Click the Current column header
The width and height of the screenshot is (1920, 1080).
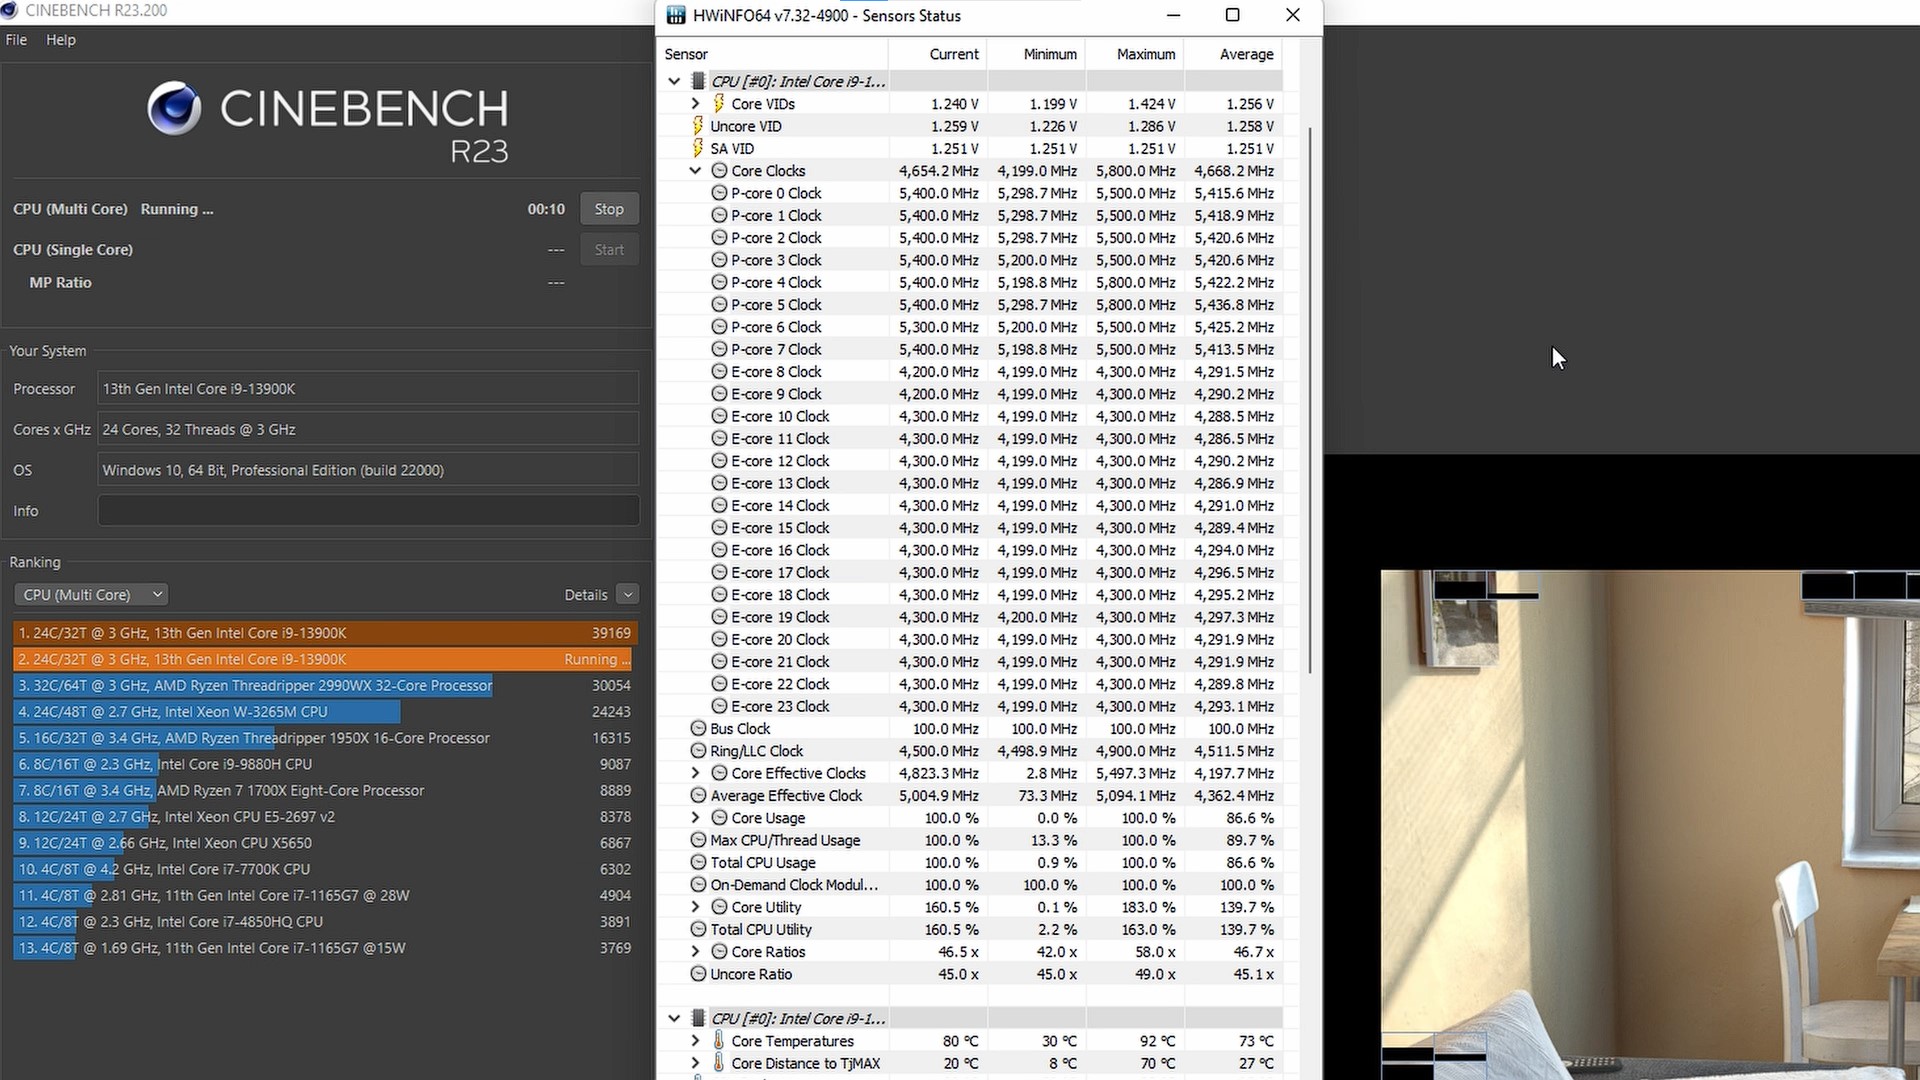[938, 54]
